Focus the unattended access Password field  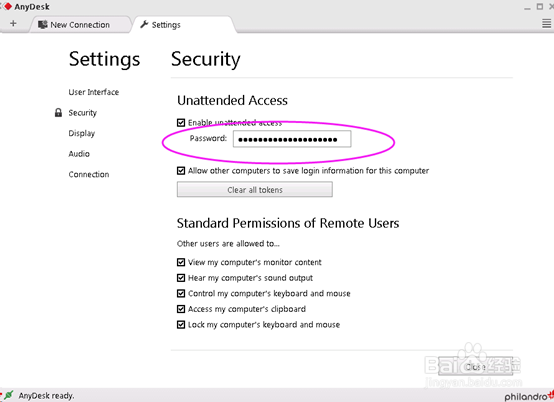[x=292, y=139]
